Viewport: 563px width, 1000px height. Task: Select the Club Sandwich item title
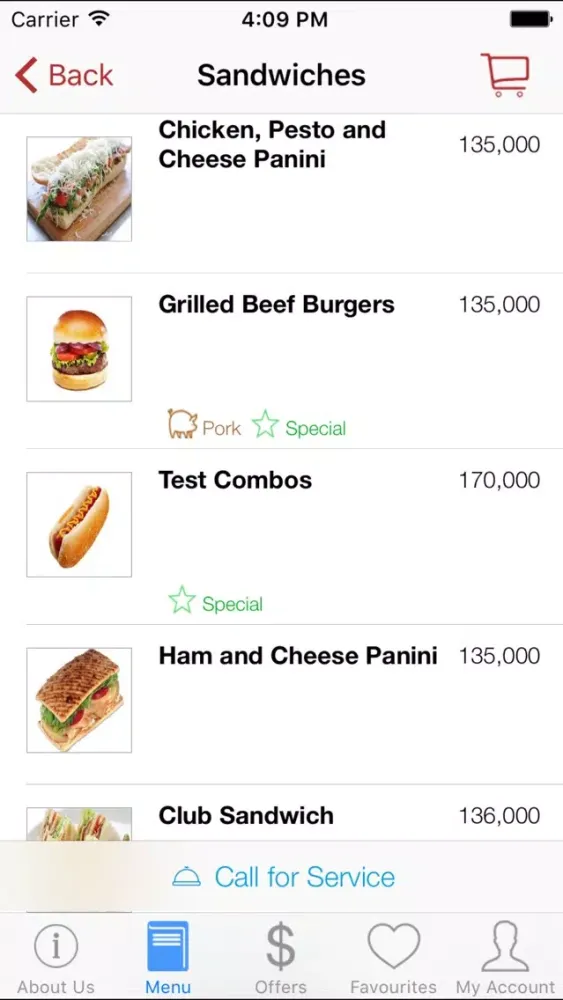(246, 815)
